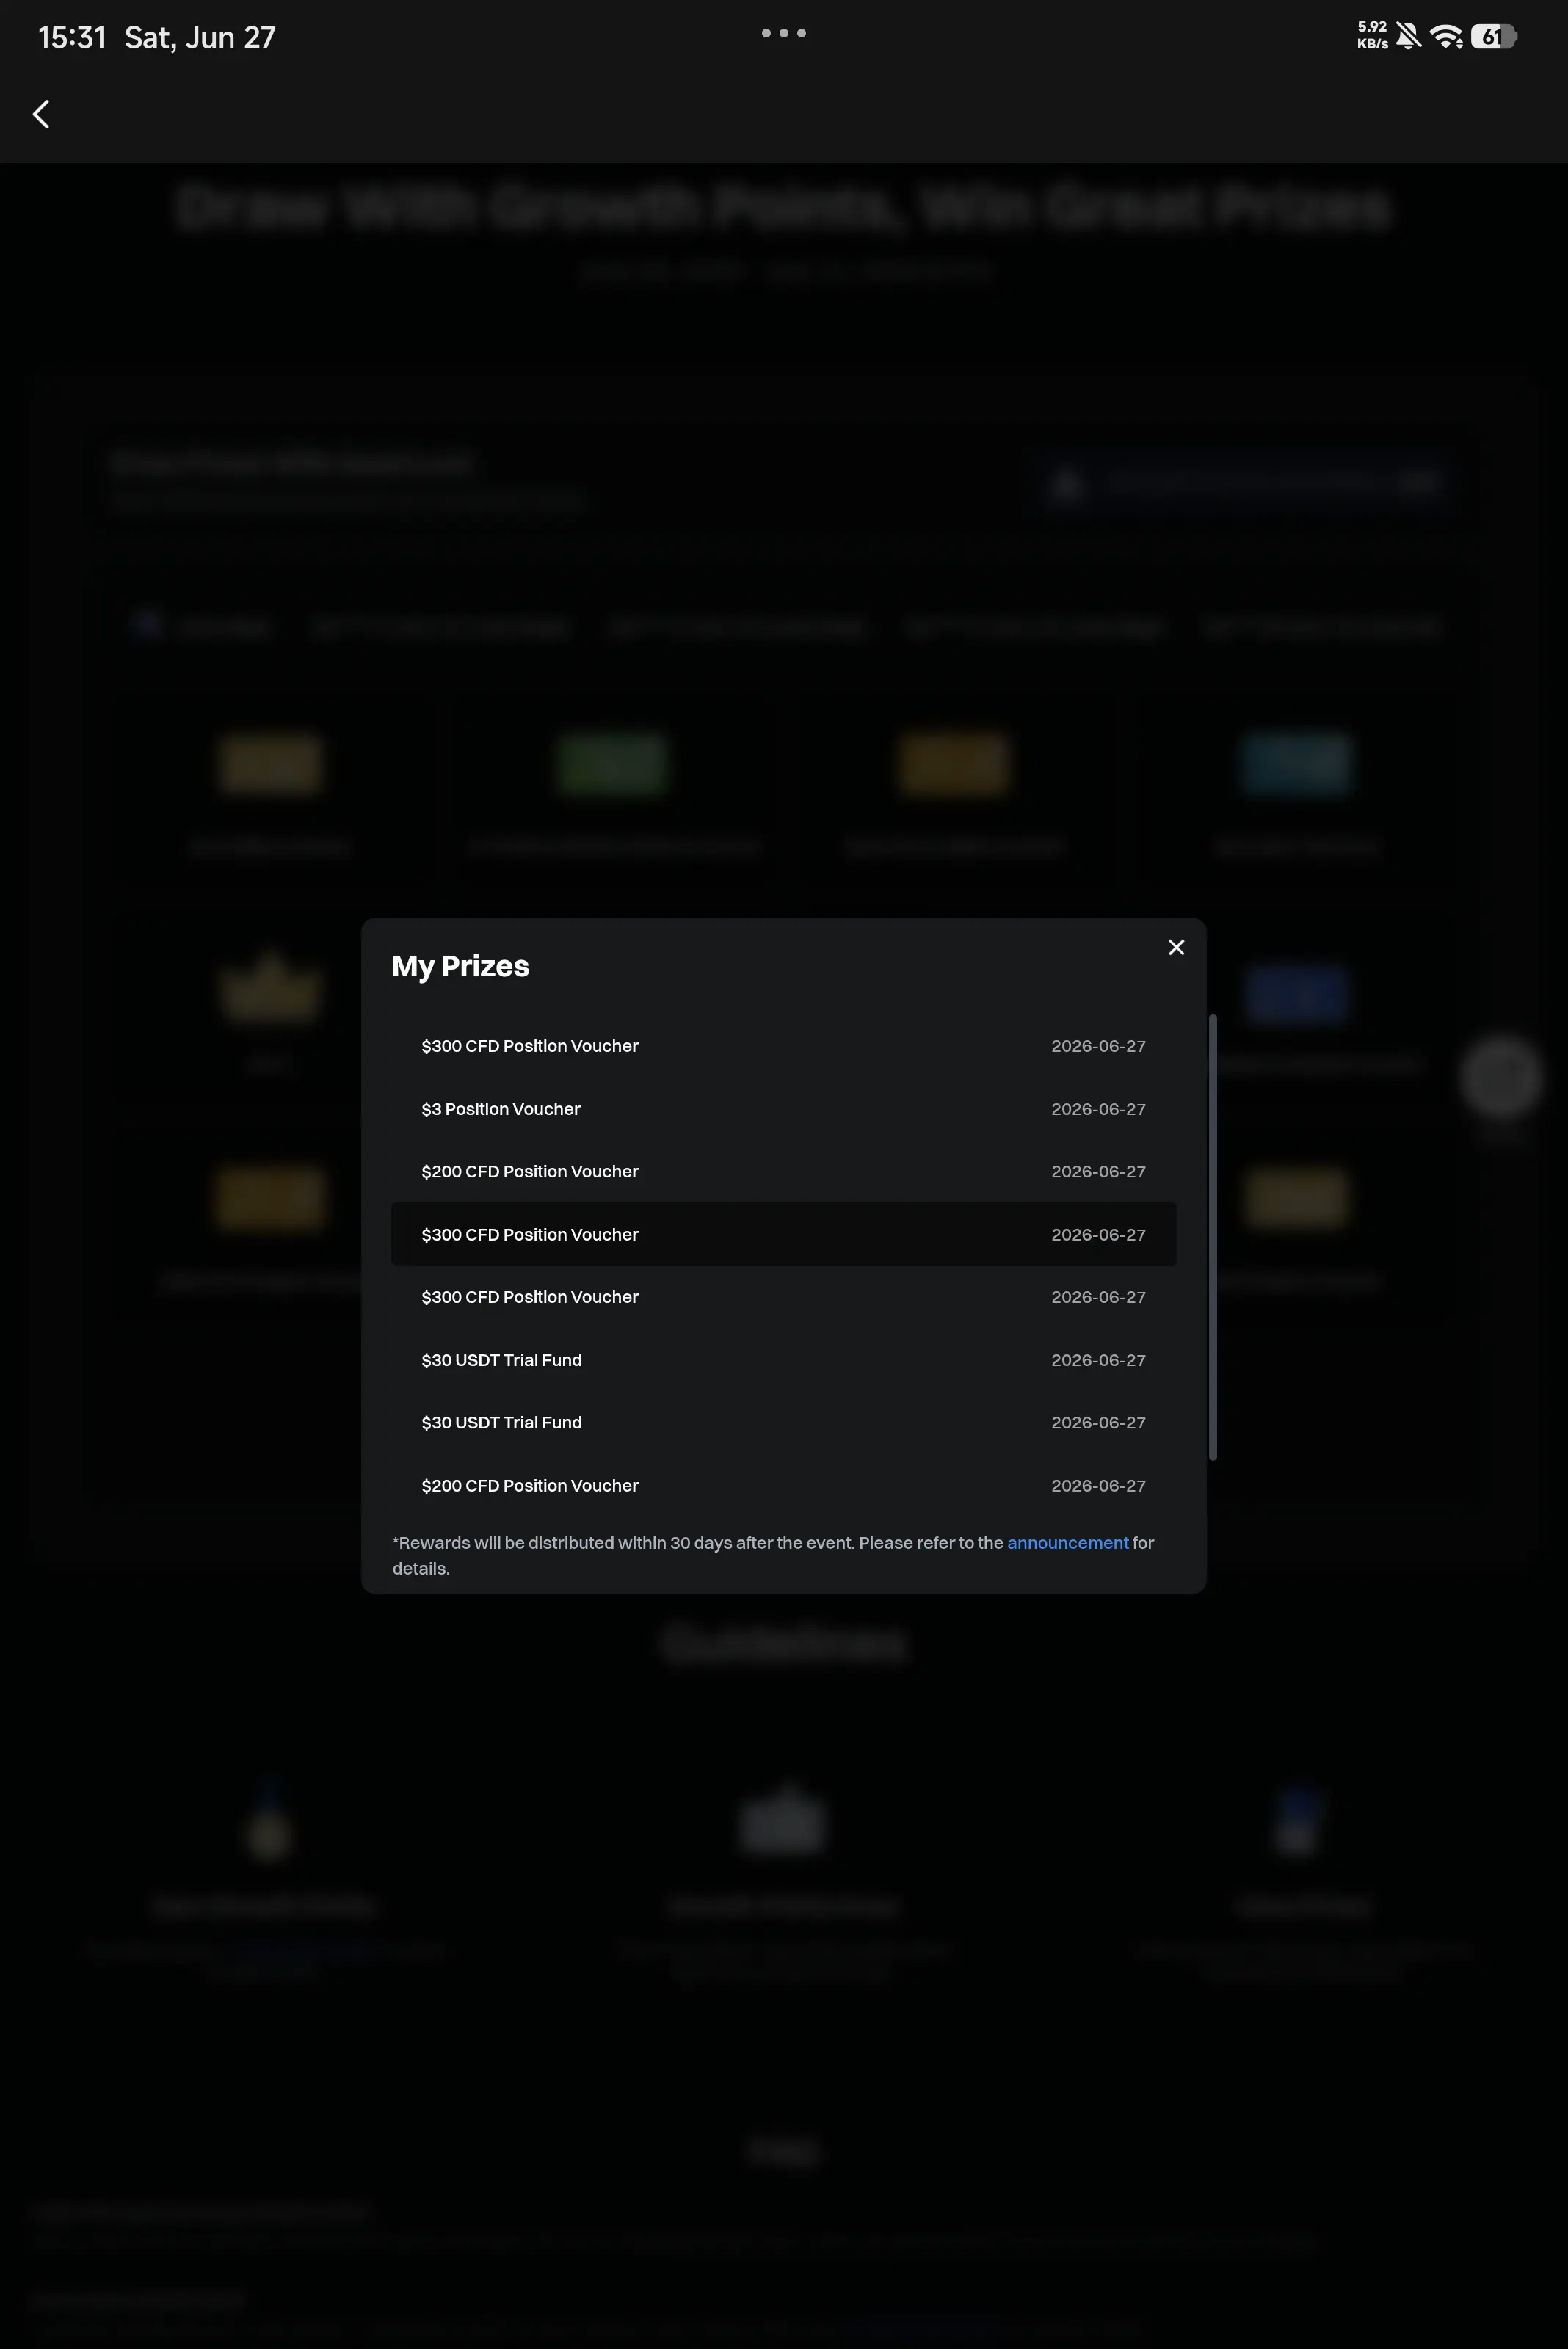Tap the 15:31 clock in status bar
This screenshot has width=1568, height=2349.
pyautogui.click(x=72, y=37)
